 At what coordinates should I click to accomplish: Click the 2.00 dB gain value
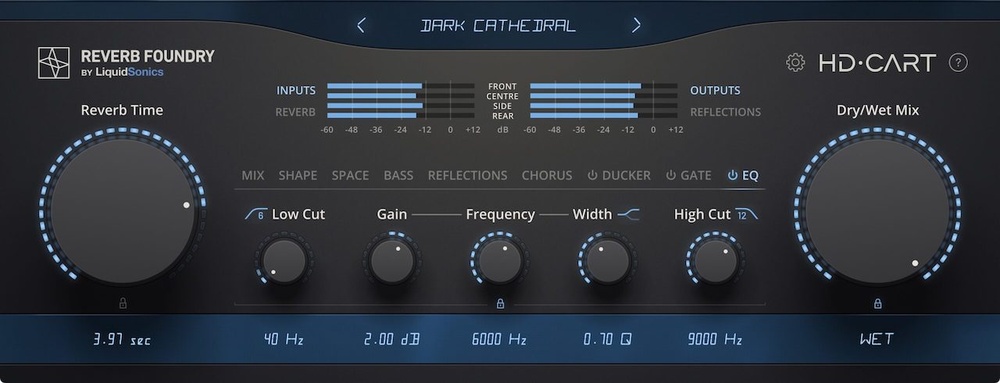(392, 340)
